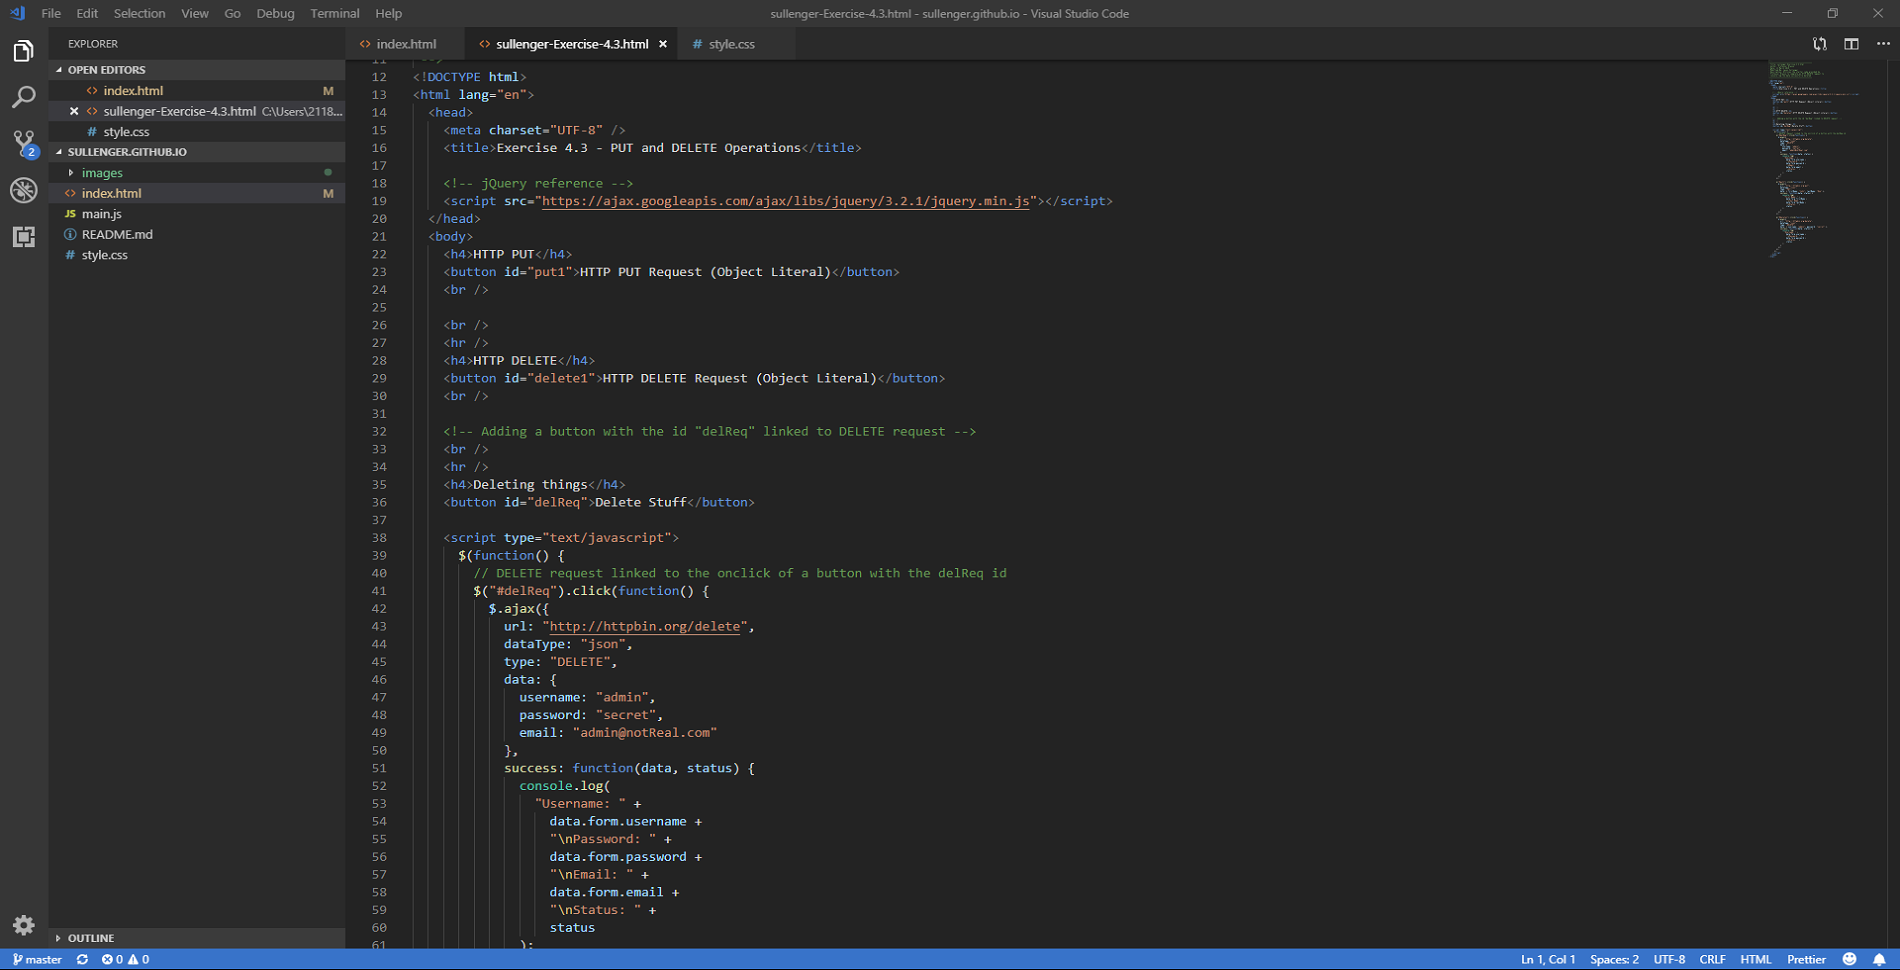Open the Selection menu
Image resolution: width=1900 pixels, height=970 pixels.
point(139,13)
